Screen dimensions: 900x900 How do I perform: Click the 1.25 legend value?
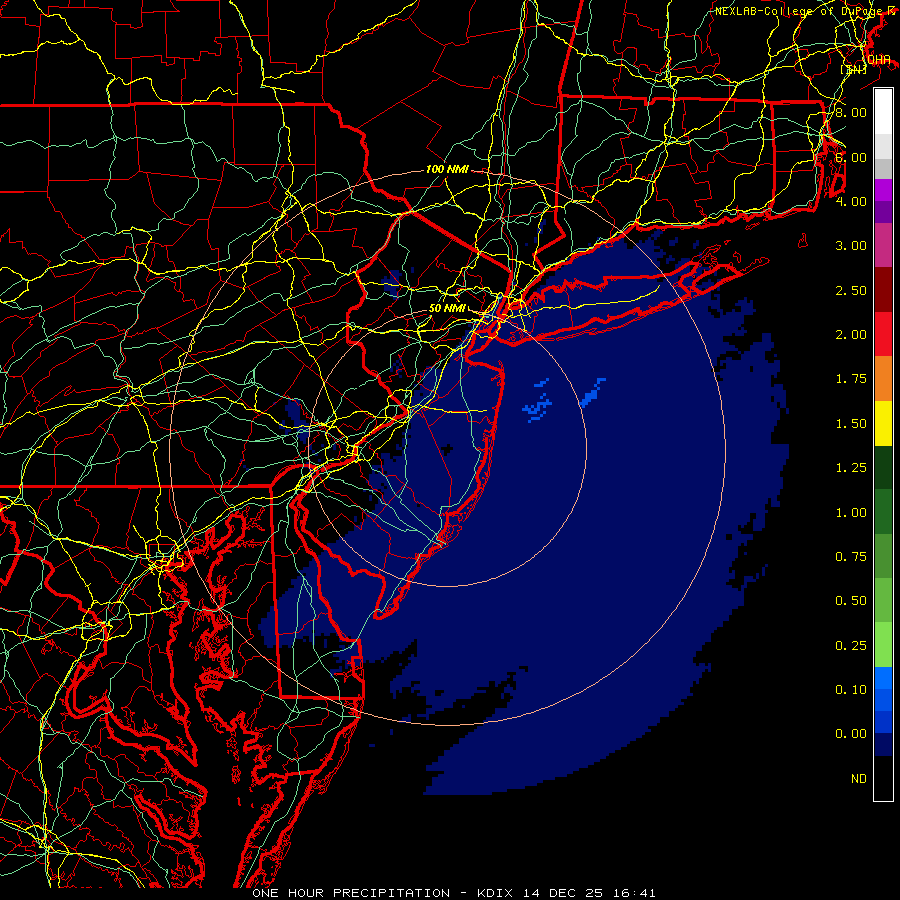851,468
